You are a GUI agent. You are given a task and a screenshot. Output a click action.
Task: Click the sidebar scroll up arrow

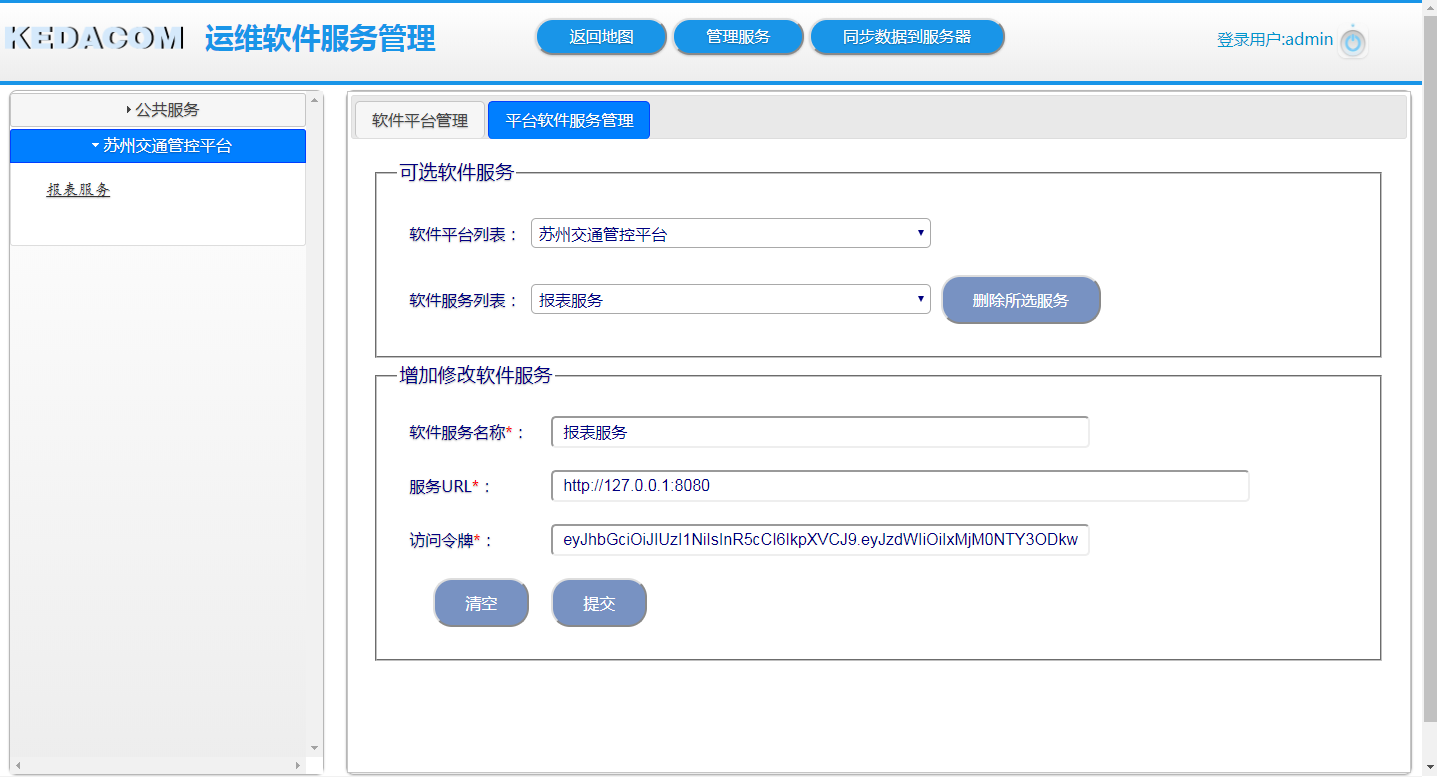pos(315,100)
